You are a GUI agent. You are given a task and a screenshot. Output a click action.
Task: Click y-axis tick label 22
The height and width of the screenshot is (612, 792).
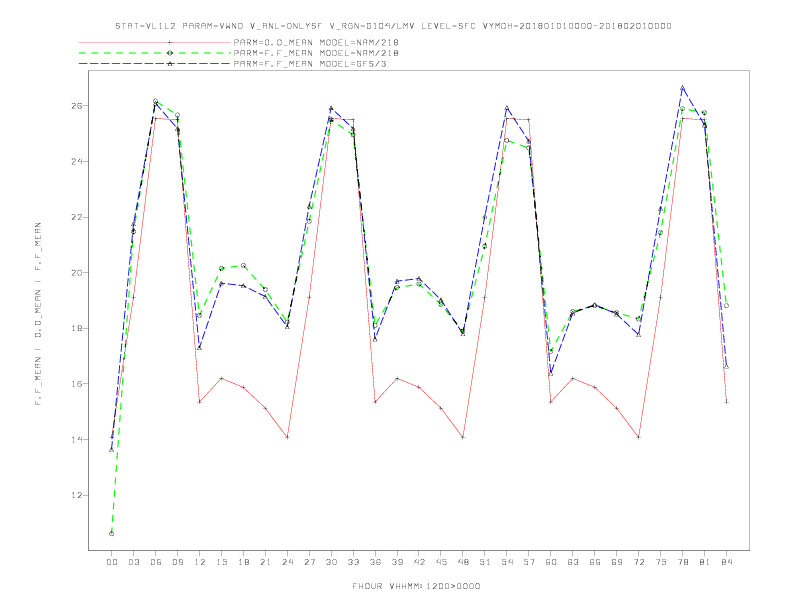(75, 217)
